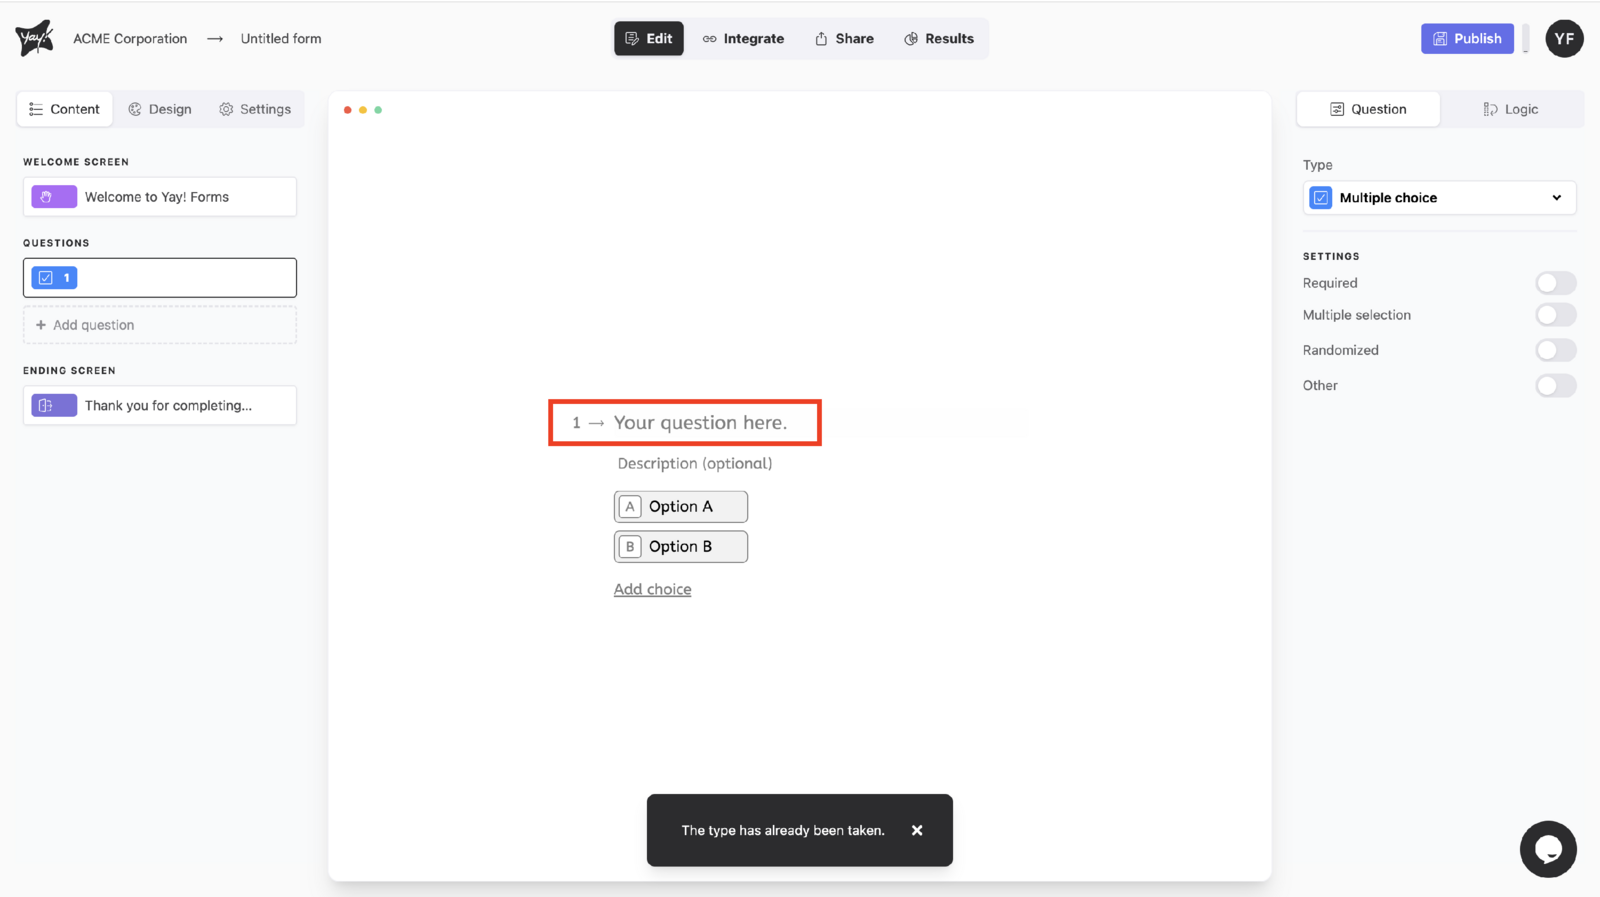Toggle the Randomized switch

tap(1555, 350)
